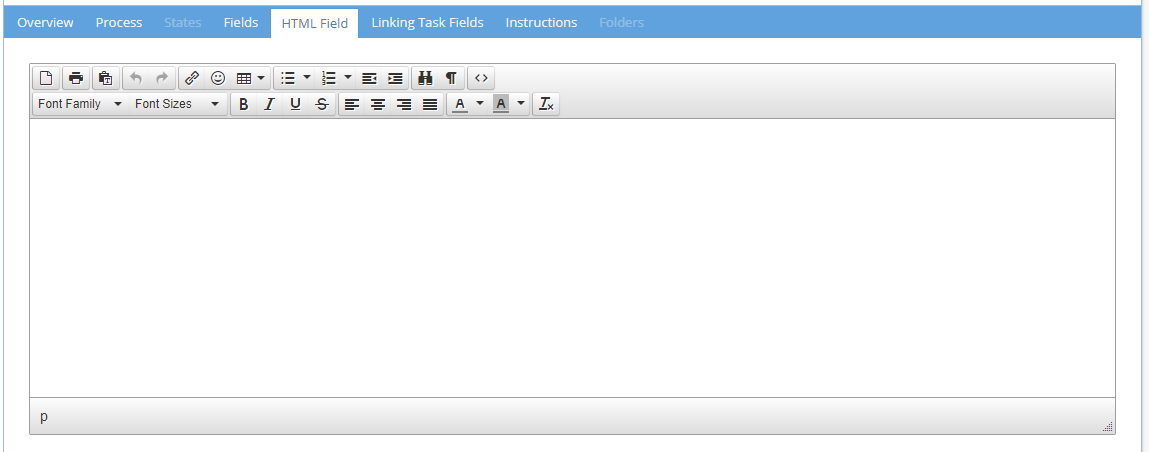
Task: Go to Linking Task Fields tab
Action: (x=427, y=23)
